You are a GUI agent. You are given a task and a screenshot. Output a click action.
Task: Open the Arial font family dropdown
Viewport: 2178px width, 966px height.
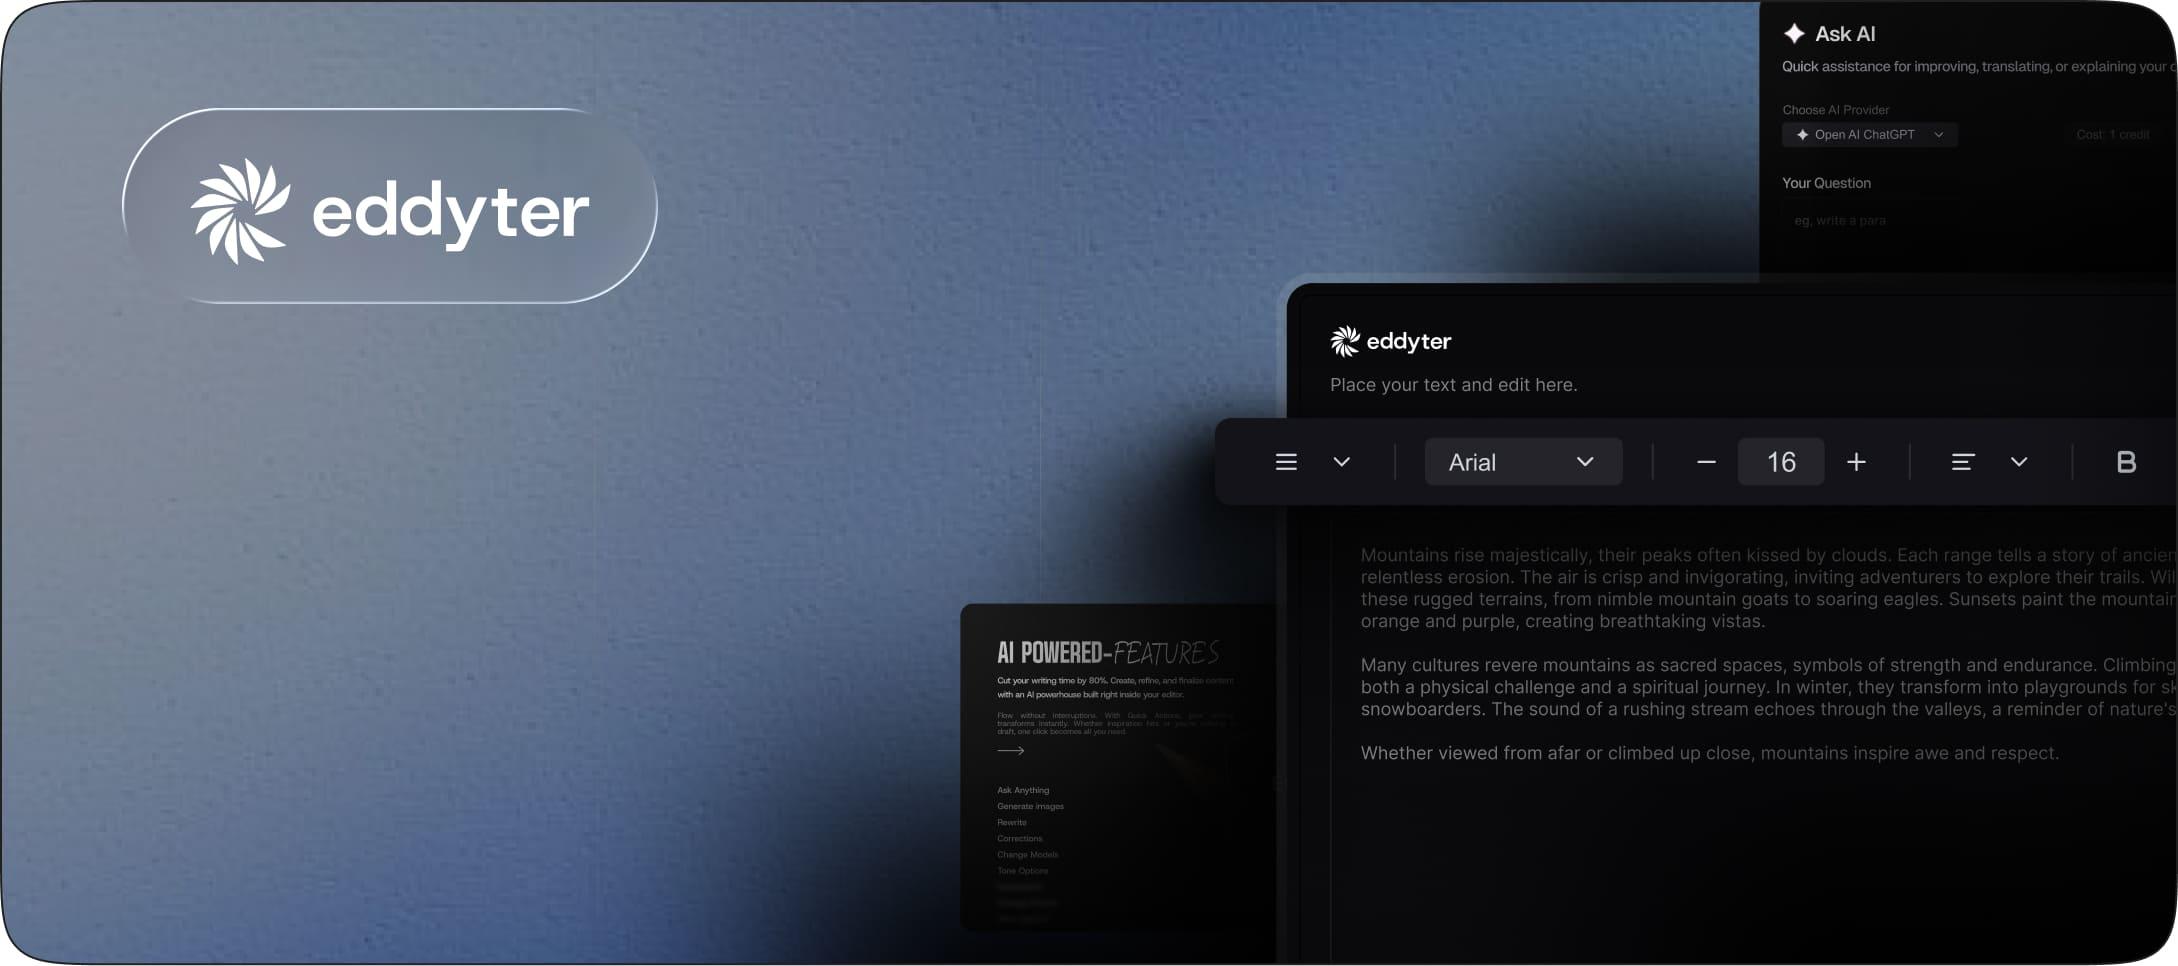pyautogui.click(x=1523, y=462)
